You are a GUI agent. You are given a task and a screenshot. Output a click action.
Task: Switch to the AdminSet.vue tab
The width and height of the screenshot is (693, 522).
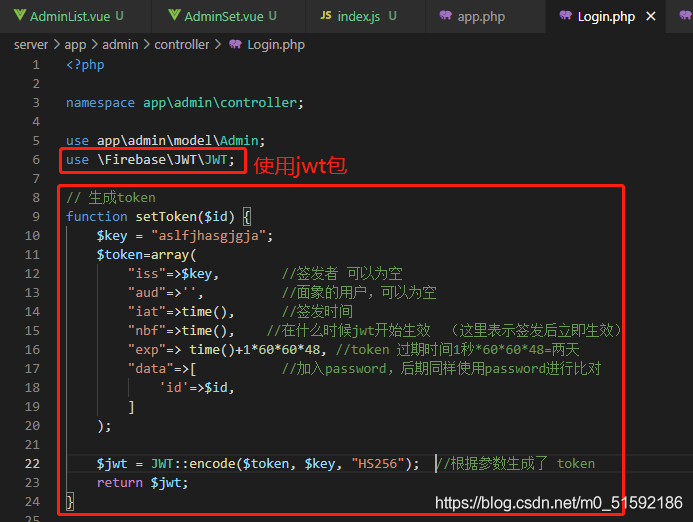point(228,16)
